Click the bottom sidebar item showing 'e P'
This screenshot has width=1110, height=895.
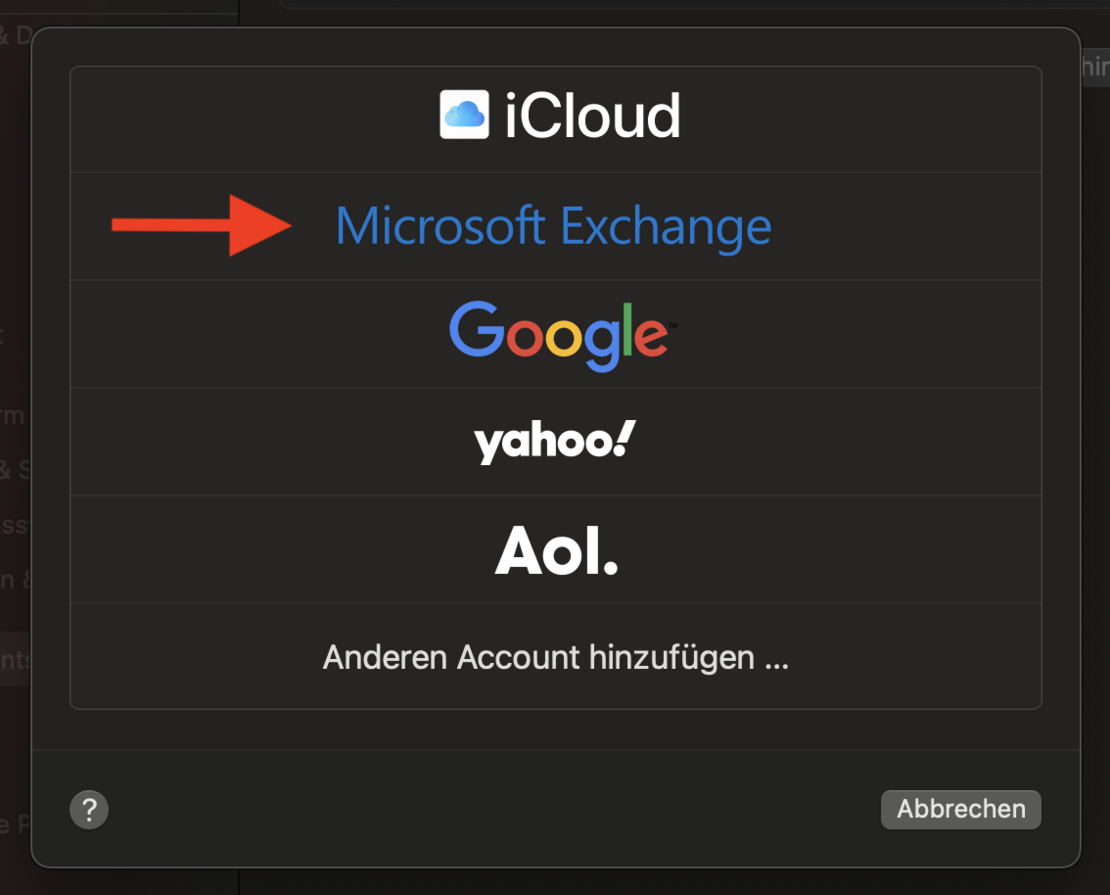15,823
